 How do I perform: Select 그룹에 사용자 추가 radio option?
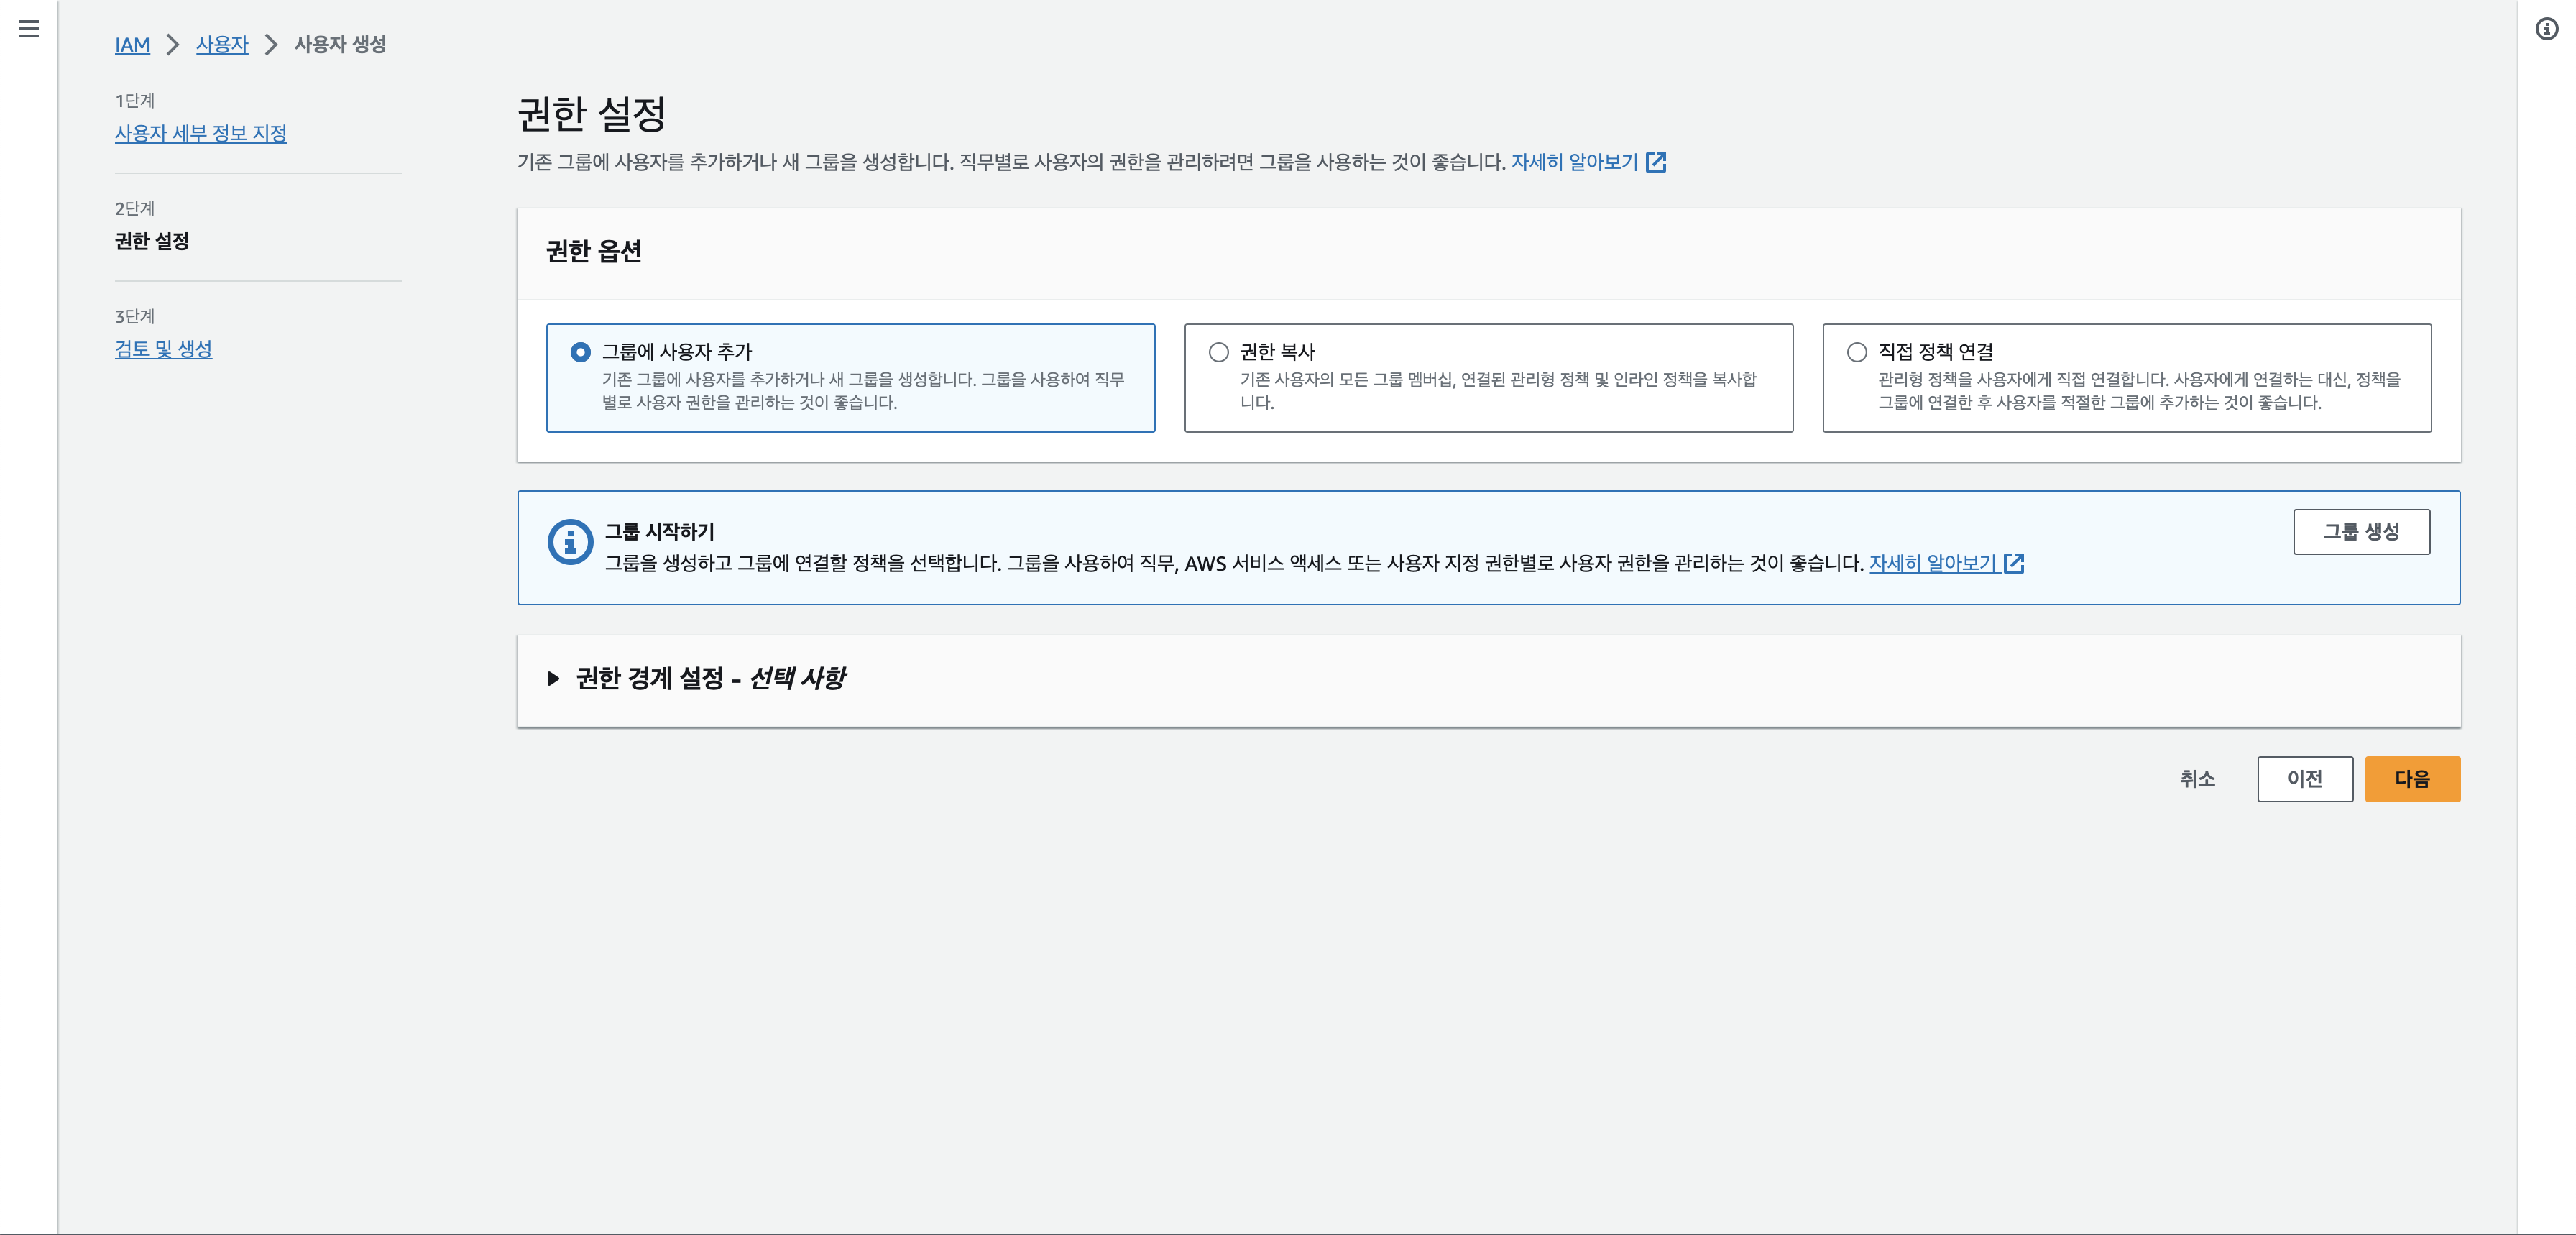click(x=580, y=352)
